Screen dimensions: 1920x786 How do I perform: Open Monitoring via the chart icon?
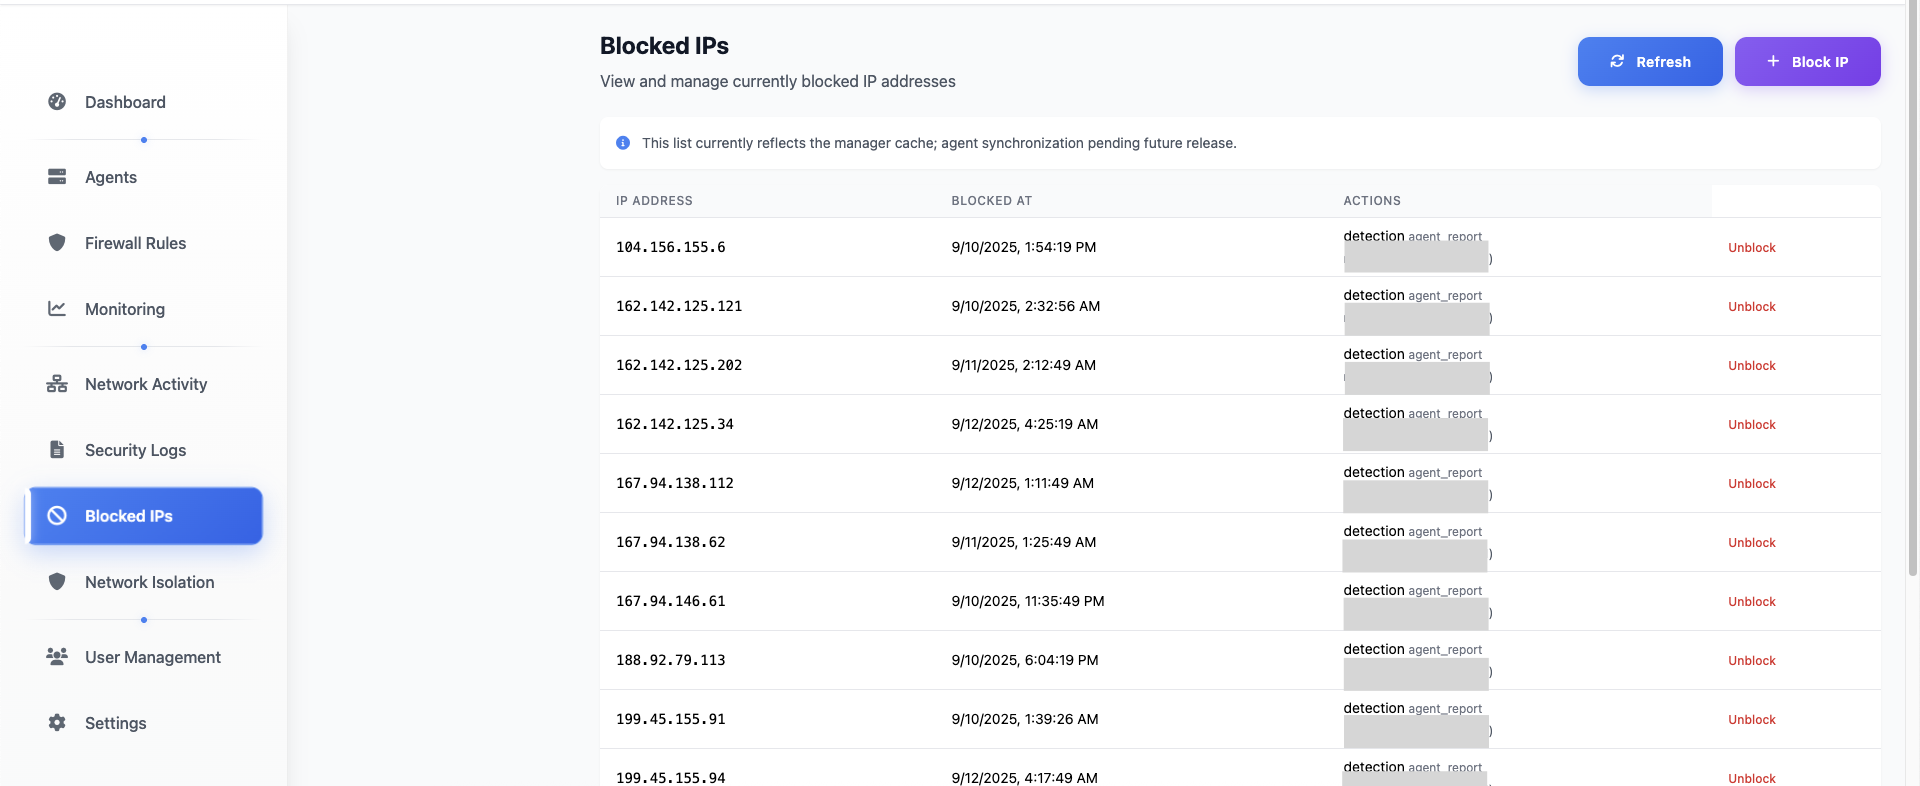(x=57, y=309)
